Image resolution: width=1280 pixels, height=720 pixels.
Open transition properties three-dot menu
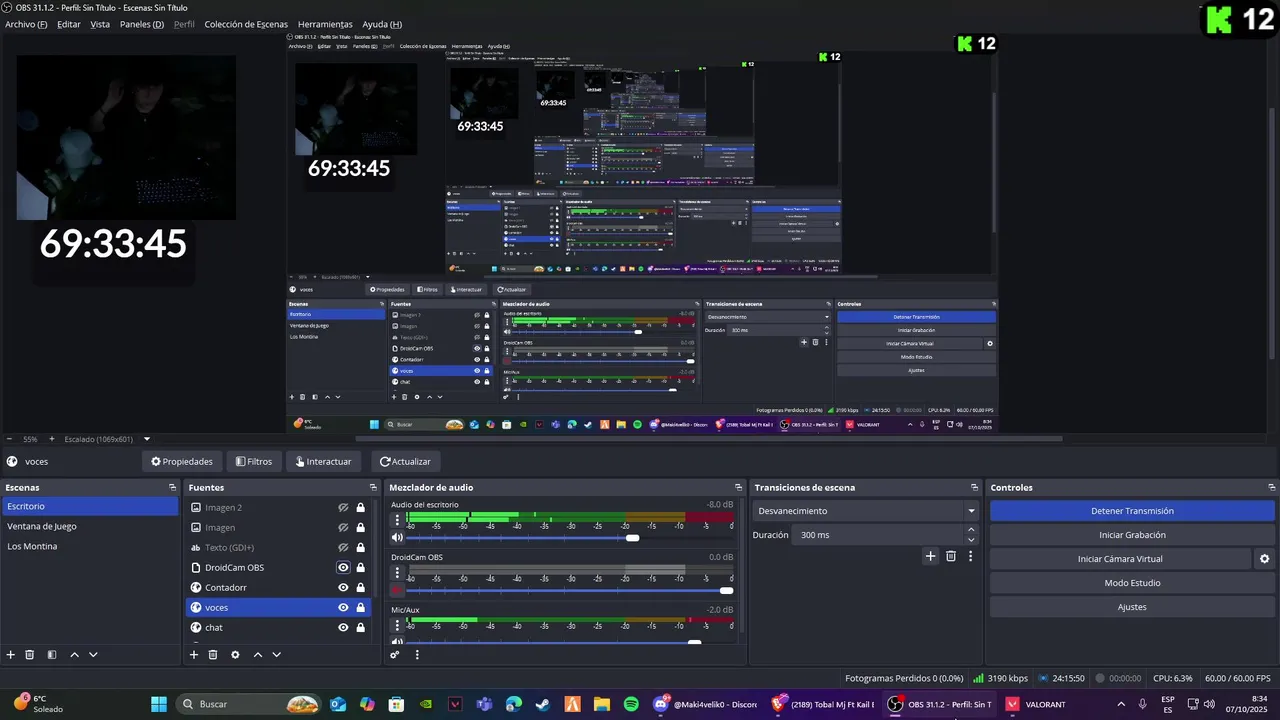tap(970, 556)
